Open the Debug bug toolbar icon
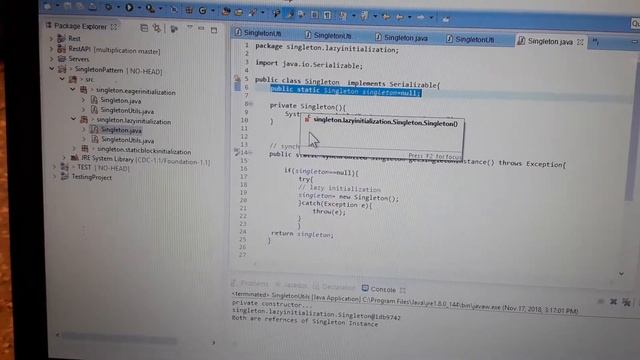The image size is (640, 360). (109, 7)
